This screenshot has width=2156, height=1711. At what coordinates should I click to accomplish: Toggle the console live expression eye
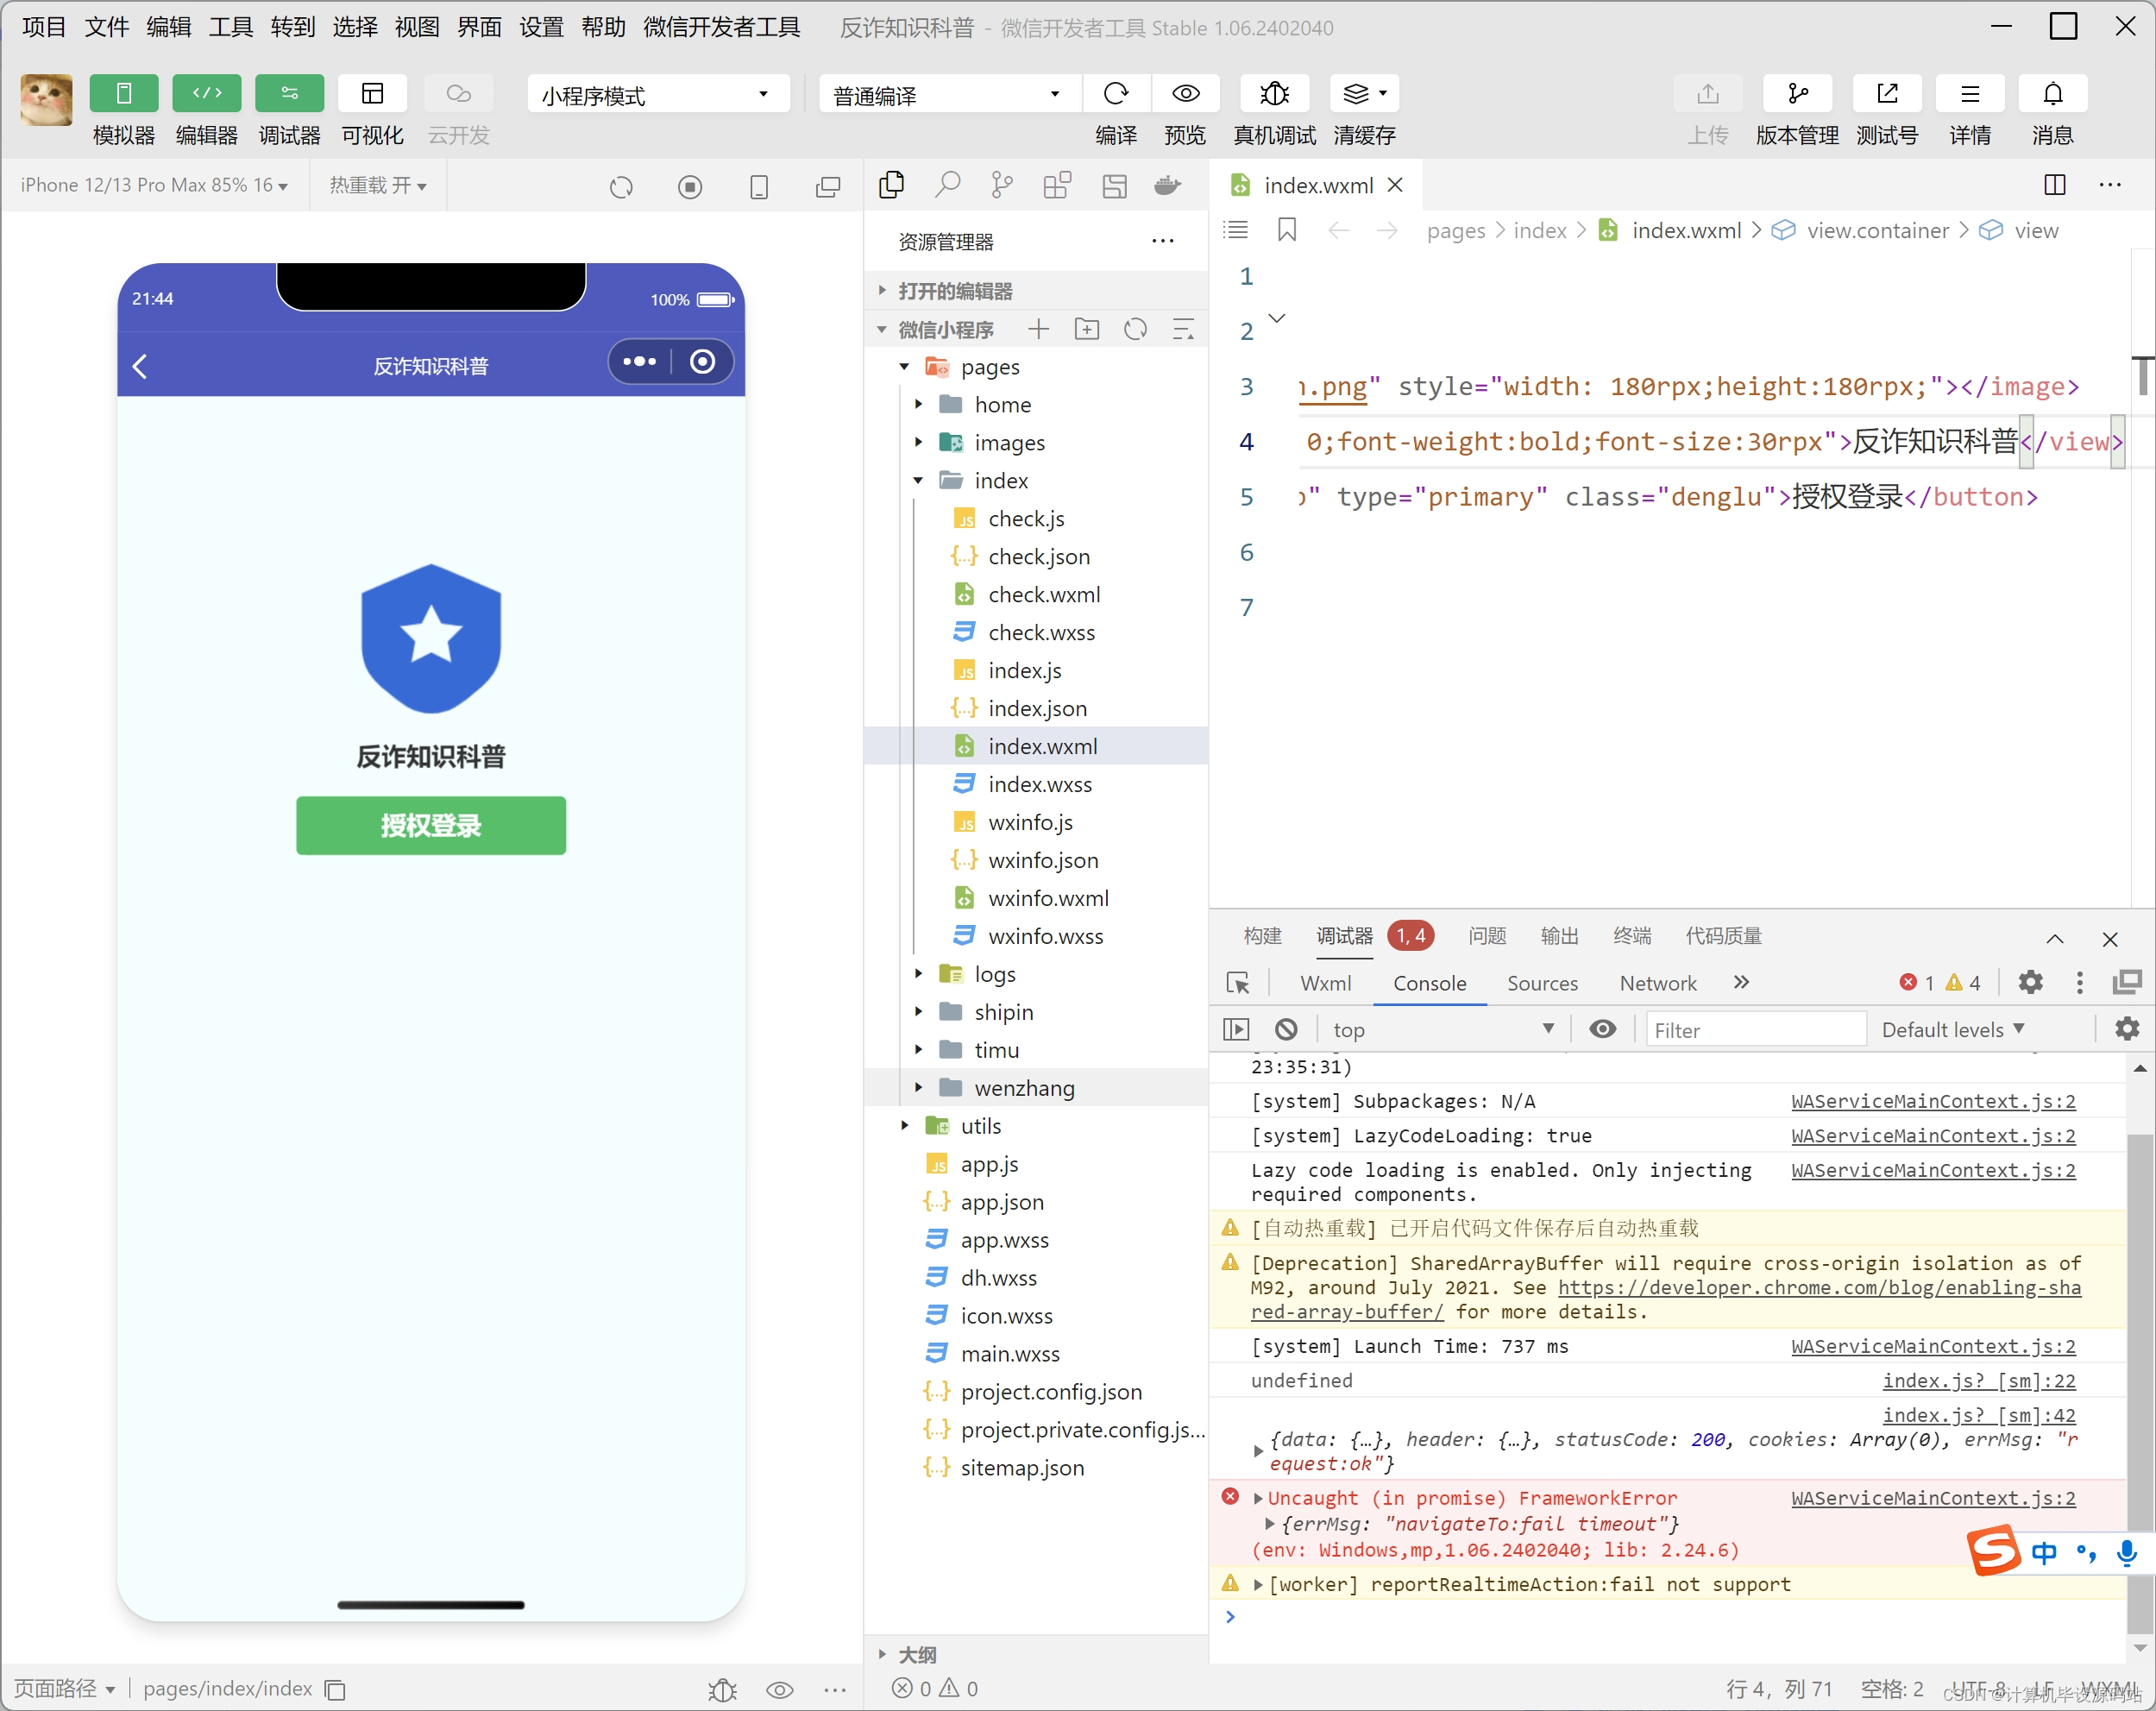tap(1602, 1029)
